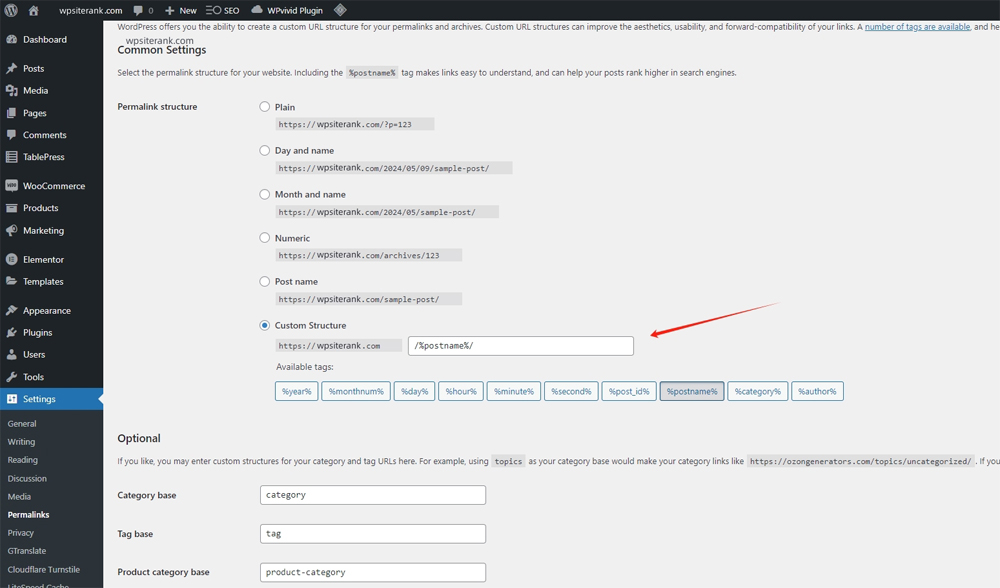Click the custom structure input field

pos(520,346)
